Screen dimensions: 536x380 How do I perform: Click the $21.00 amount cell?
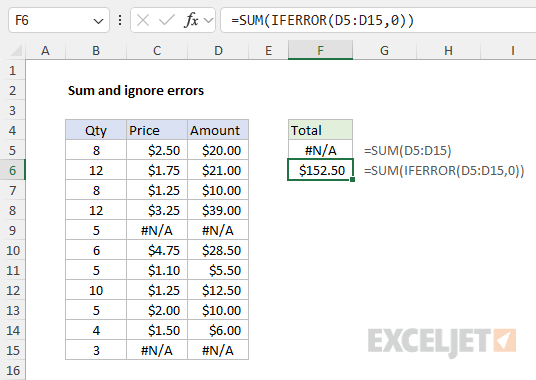218,170
